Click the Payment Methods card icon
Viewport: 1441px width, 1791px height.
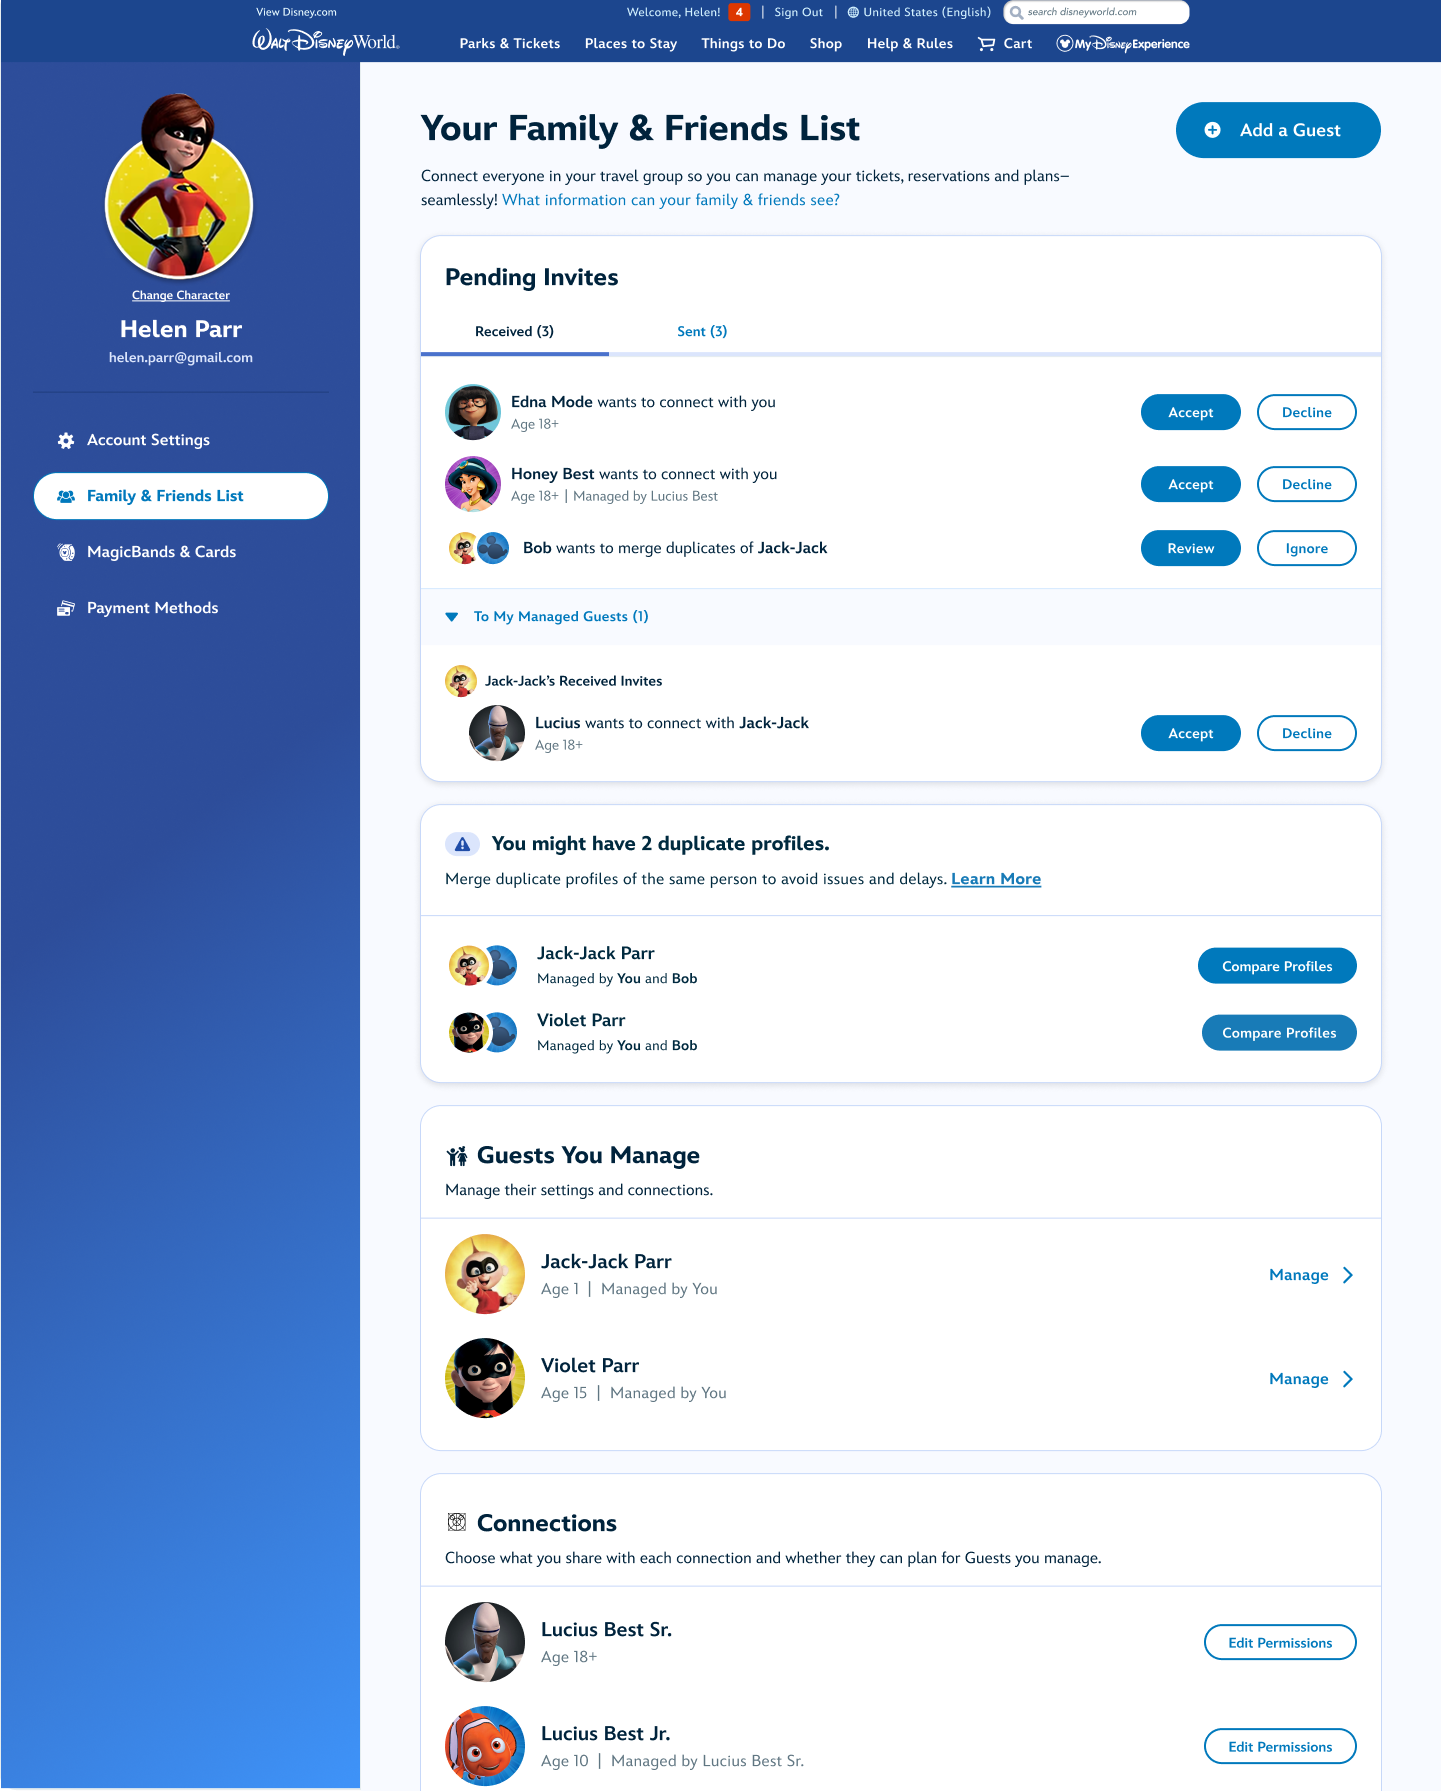click(x=66, y=608)
